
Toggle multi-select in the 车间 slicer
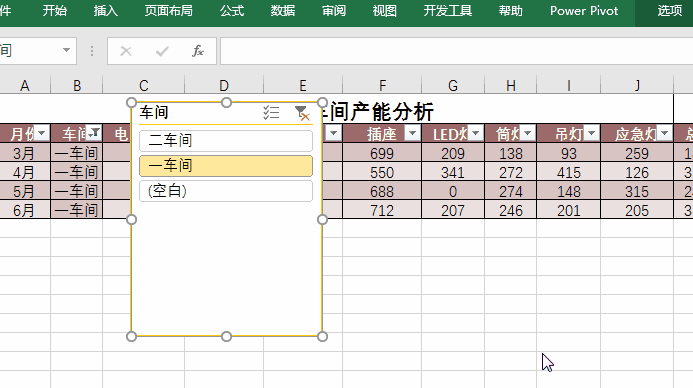(x=271, y=113)
